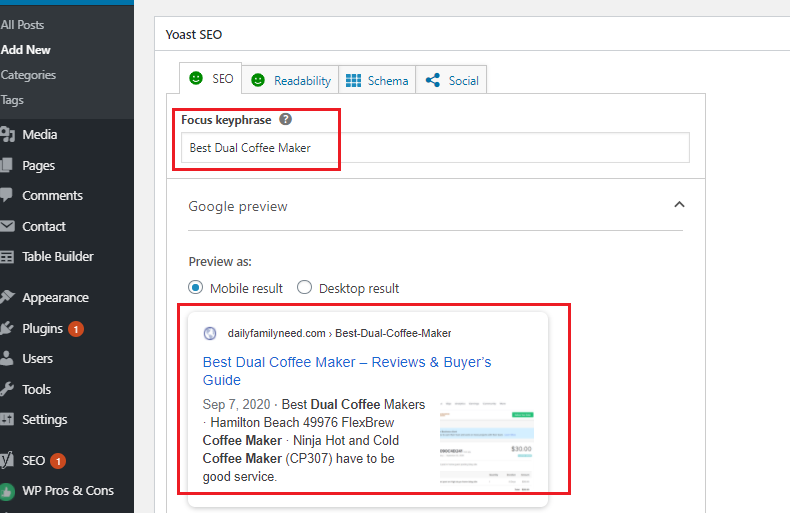The image size is (790, 513).
Task: Collapse the Google preview section
Action: [x=679, y=205]
